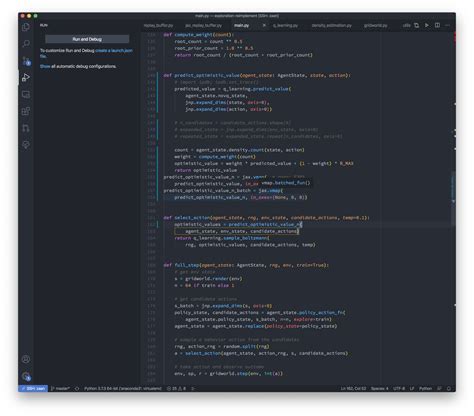Click the def compute_weight line
This screenshot has height=416, width=474.
[199, 35]
